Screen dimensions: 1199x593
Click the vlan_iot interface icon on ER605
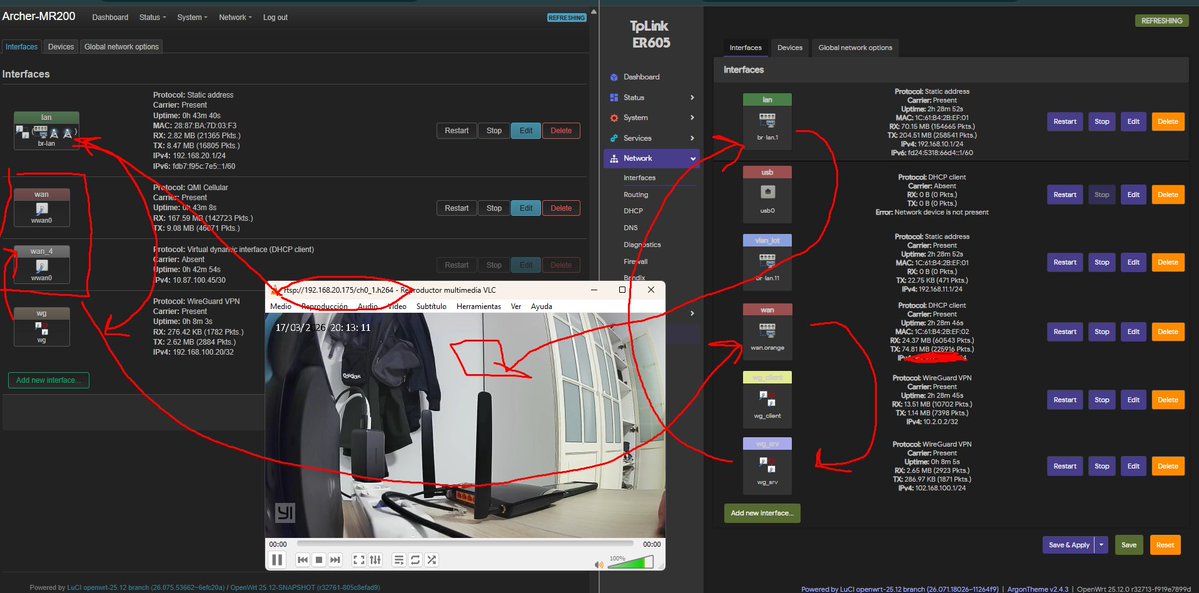(767, 263)
